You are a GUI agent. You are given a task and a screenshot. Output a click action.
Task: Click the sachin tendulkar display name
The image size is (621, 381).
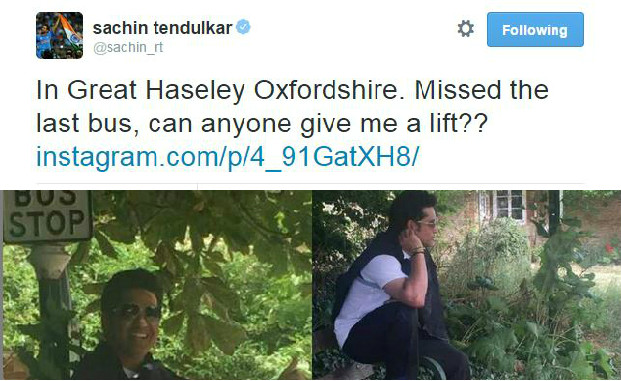coord(162,28)
